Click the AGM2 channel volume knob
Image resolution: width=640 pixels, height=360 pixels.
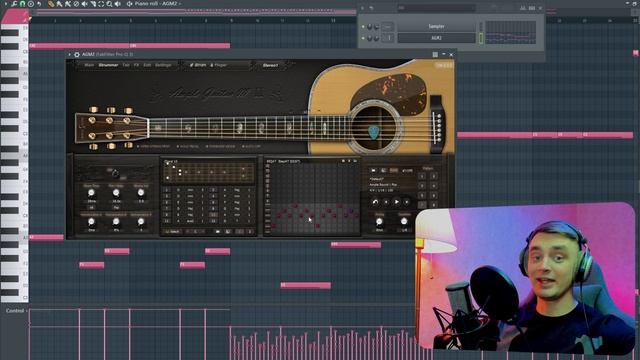[376, 38]
